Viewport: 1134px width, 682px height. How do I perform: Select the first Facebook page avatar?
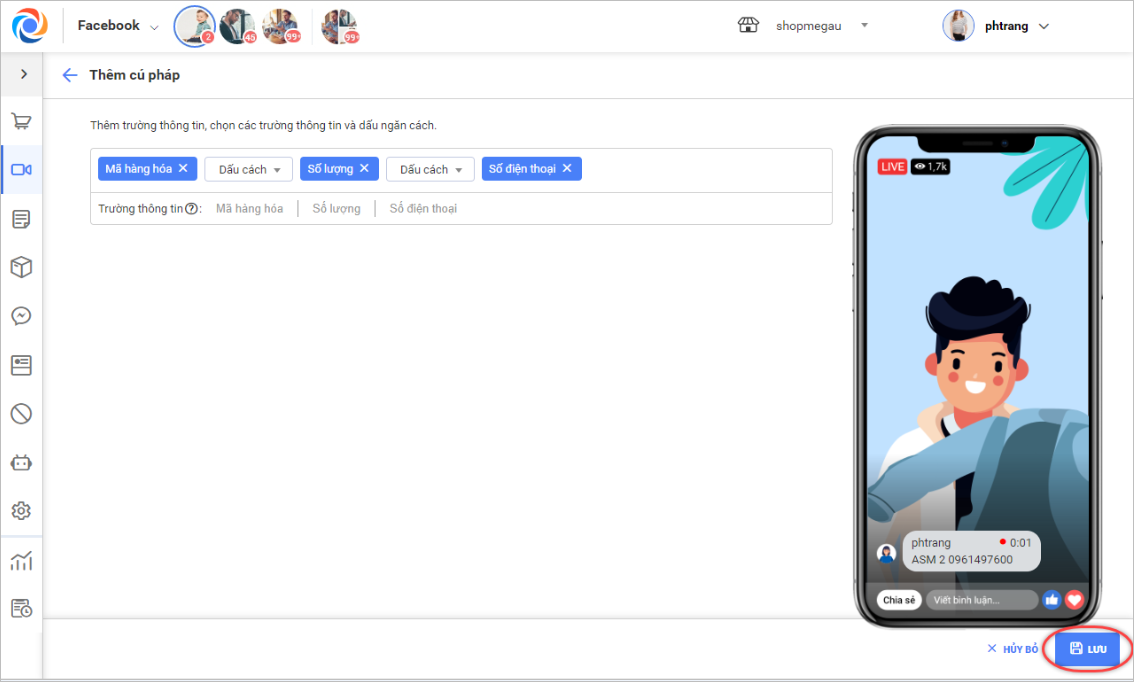[x=195, y=26]
